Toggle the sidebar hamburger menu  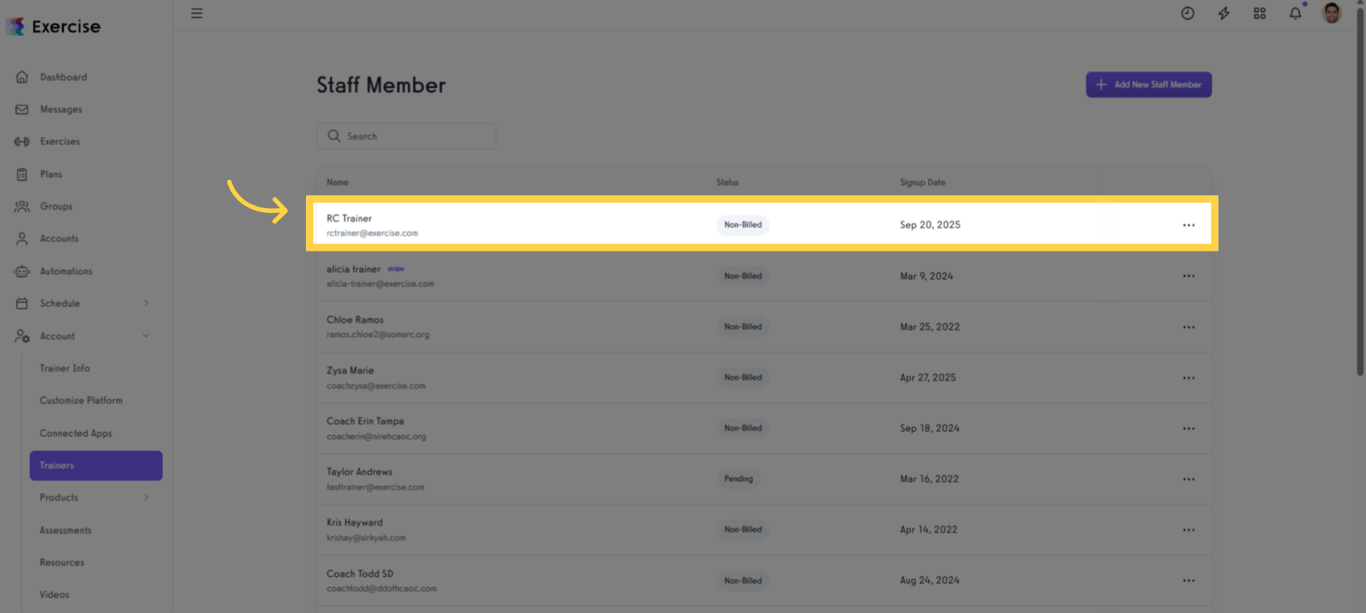pyautogui.click(x=196, y=13)
